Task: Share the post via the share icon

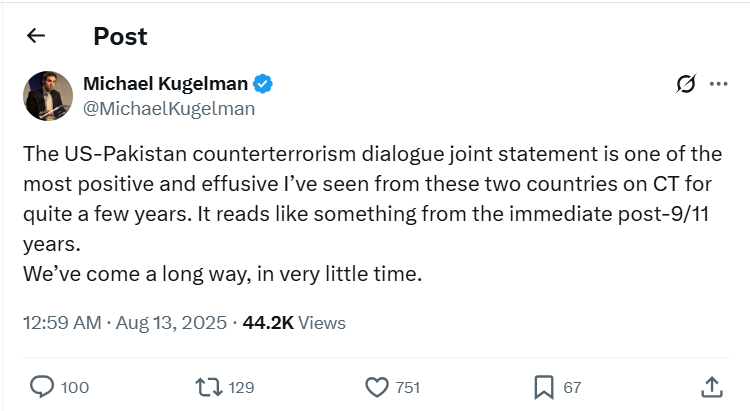Action: click(711, 387)
